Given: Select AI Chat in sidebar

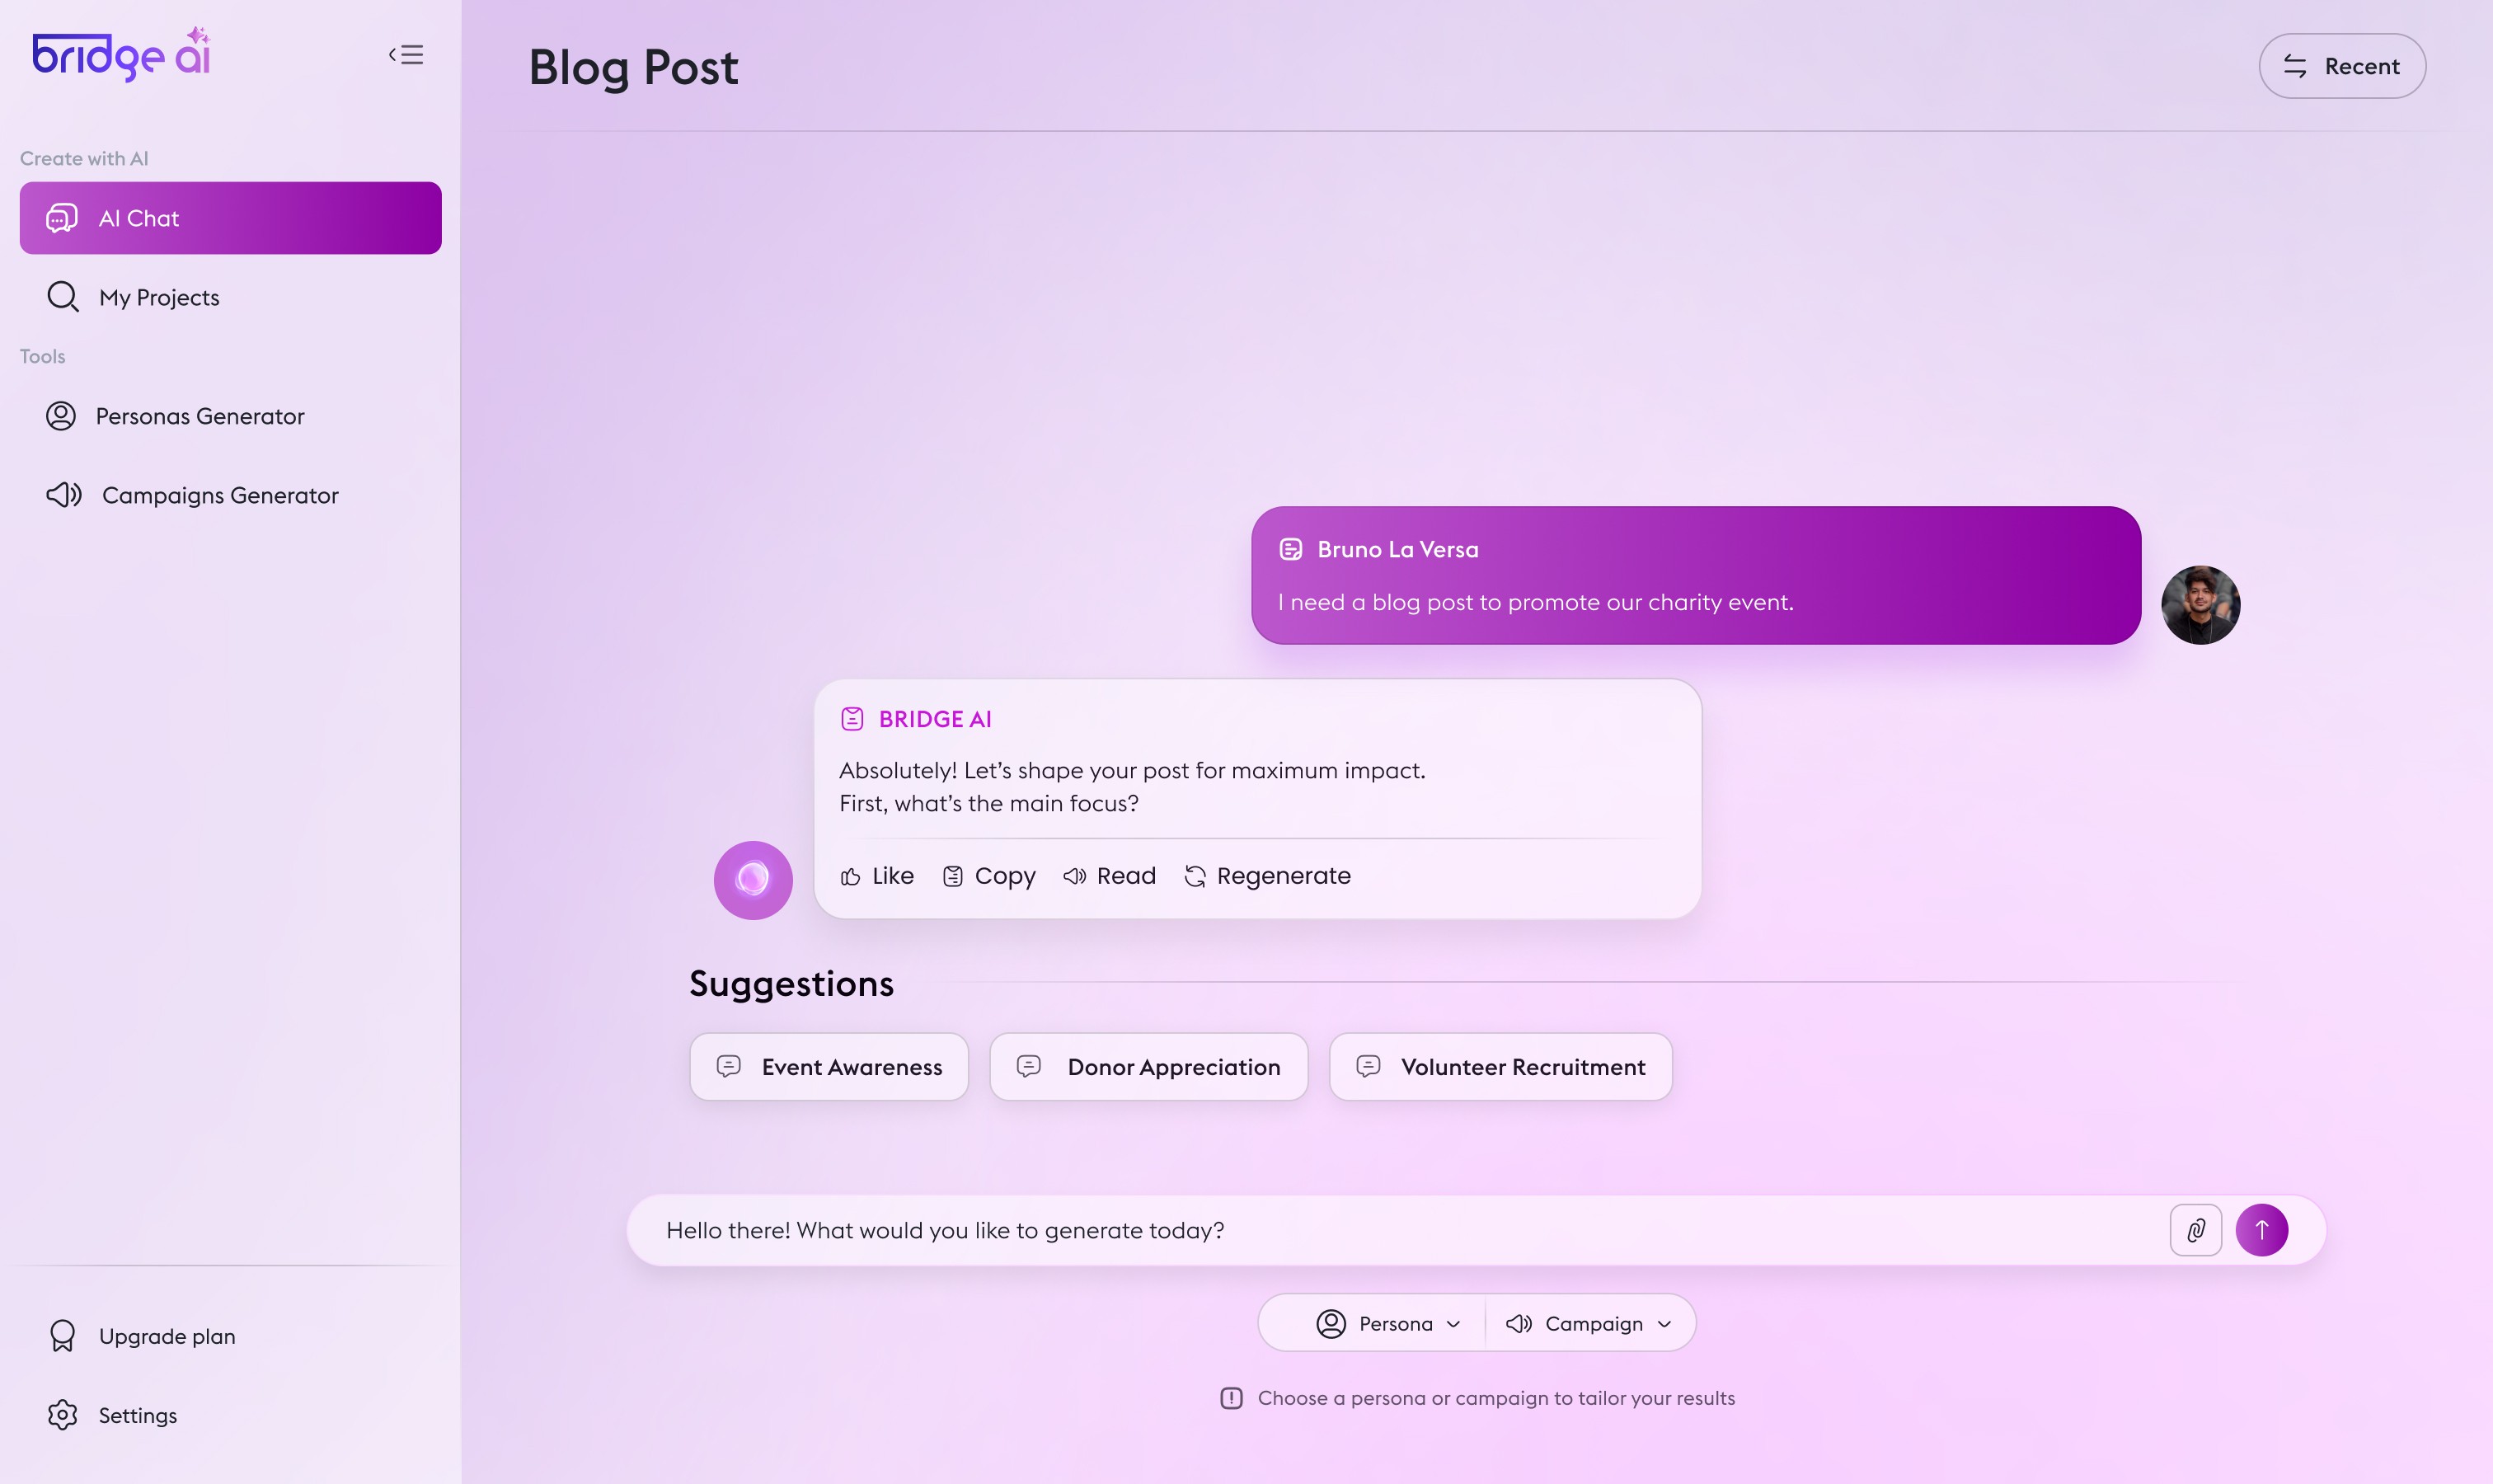Looking at the screenshot, I should [x=230, y=218].
